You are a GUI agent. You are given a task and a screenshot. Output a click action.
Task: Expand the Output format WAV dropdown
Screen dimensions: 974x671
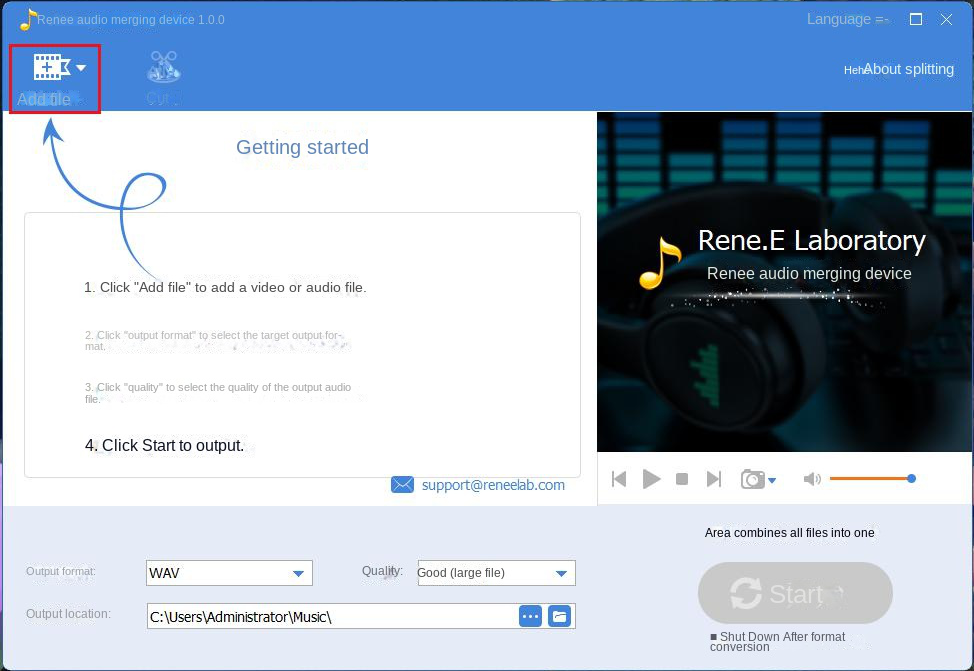[x=297, y=573]
